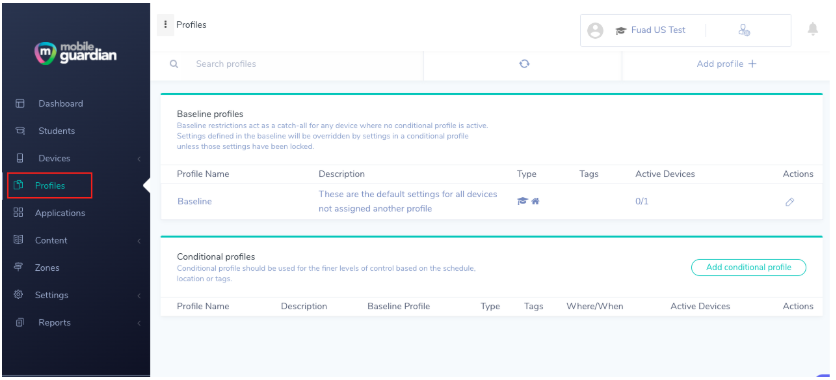Screen dimensions: 836x380
Task: Open the three-dot menu beside Profiles title
Action: (x=165, y=25)
